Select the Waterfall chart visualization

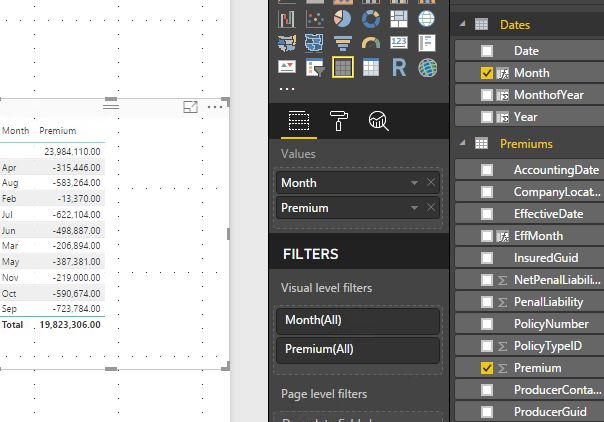[x=286, y=19]
